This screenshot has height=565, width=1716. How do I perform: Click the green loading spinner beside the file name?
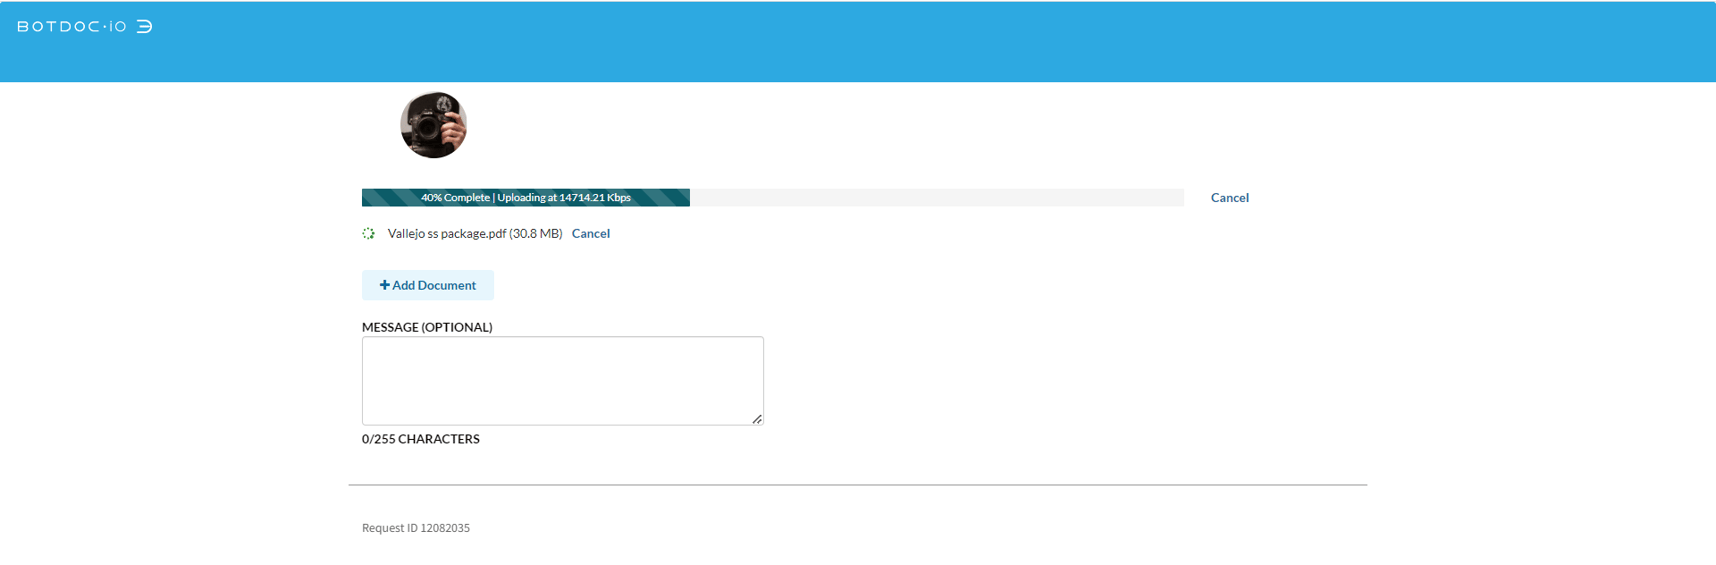coord(368,234)
